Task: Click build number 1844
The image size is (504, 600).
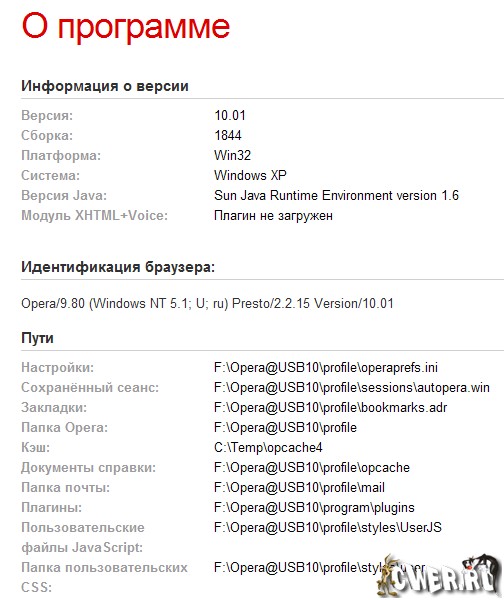Action: 228,135
